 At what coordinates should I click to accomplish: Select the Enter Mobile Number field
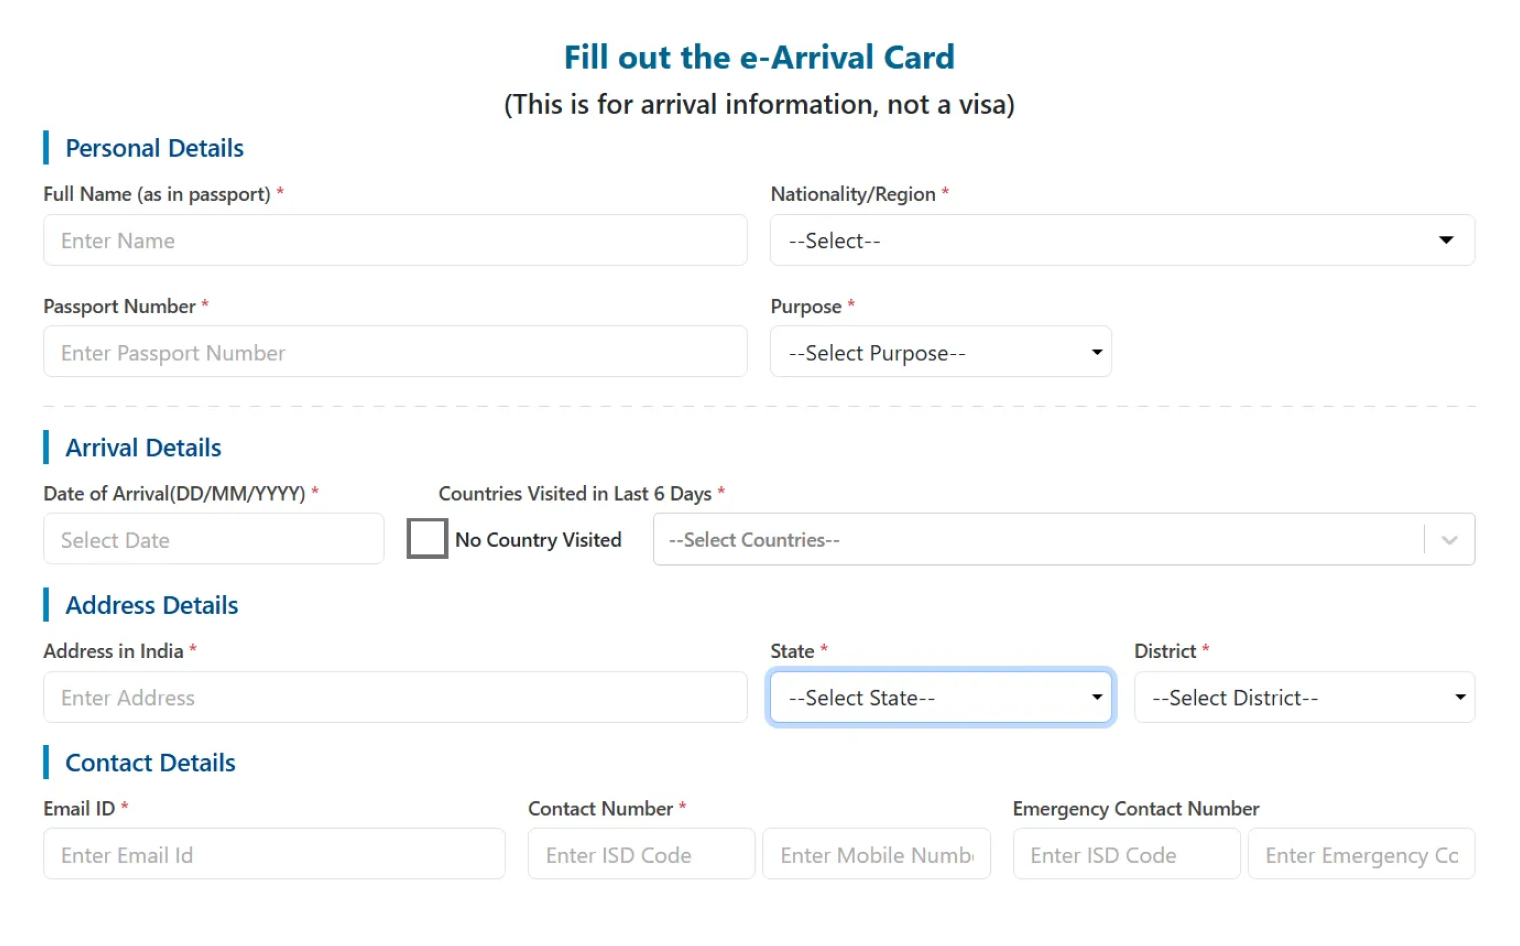(876, 855)
